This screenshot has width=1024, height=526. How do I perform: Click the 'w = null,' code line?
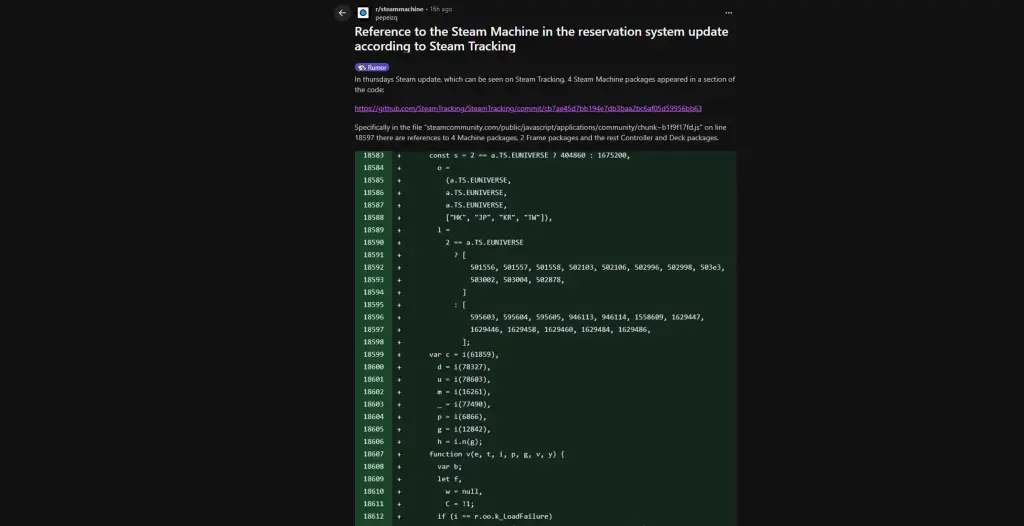[464, 491]
